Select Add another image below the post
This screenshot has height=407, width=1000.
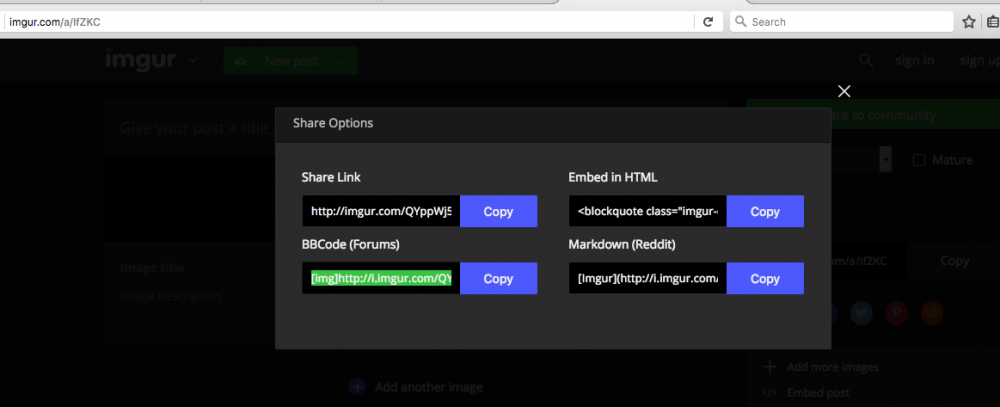(416, 387)
